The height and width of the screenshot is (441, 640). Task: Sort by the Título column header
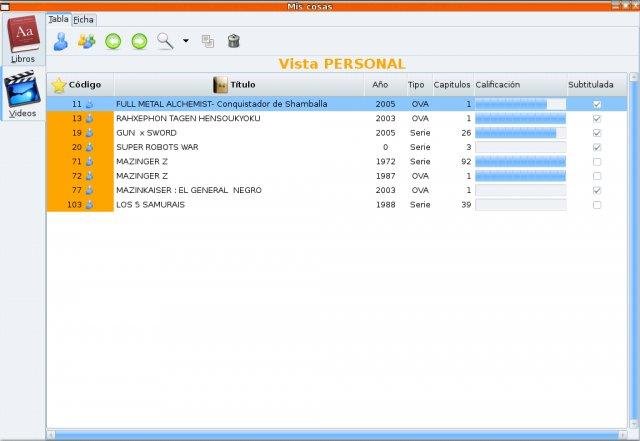(235, 85)
